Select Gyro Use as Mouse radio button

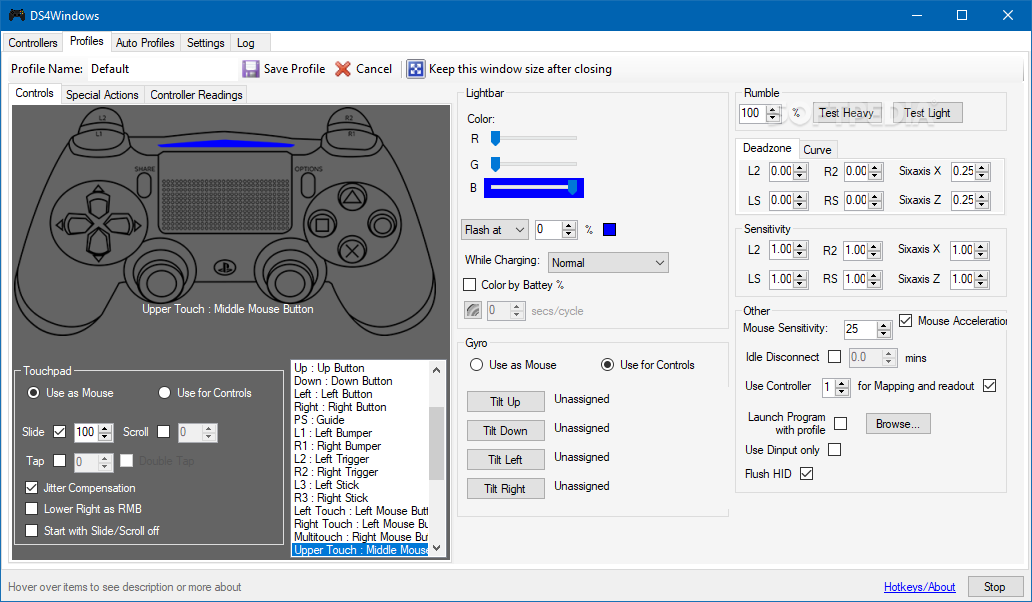tap(476, 364)
